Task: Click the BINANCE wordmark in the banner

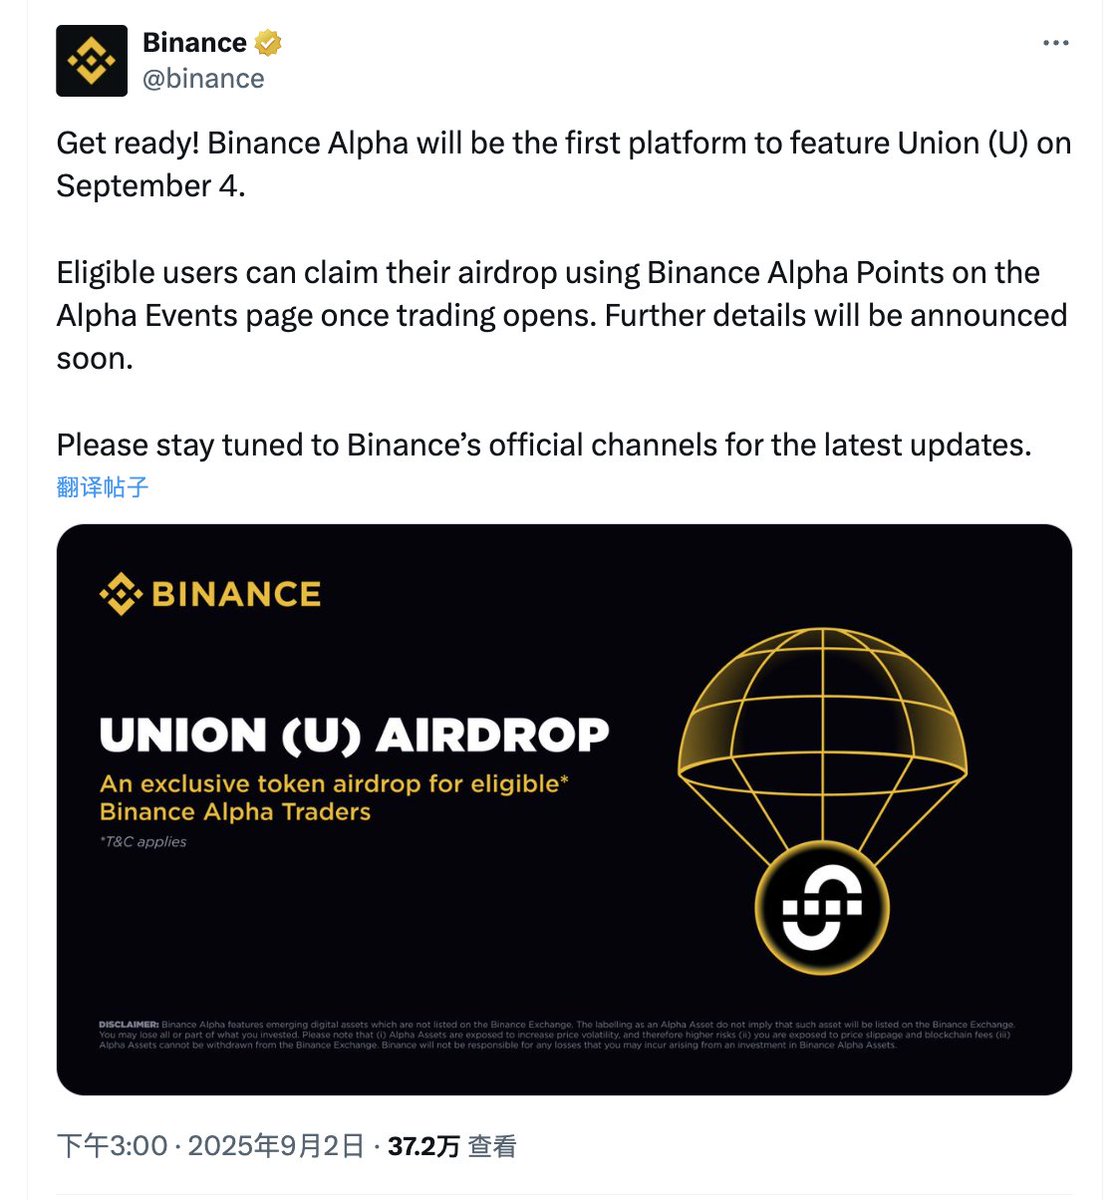Action: point(236,594)
